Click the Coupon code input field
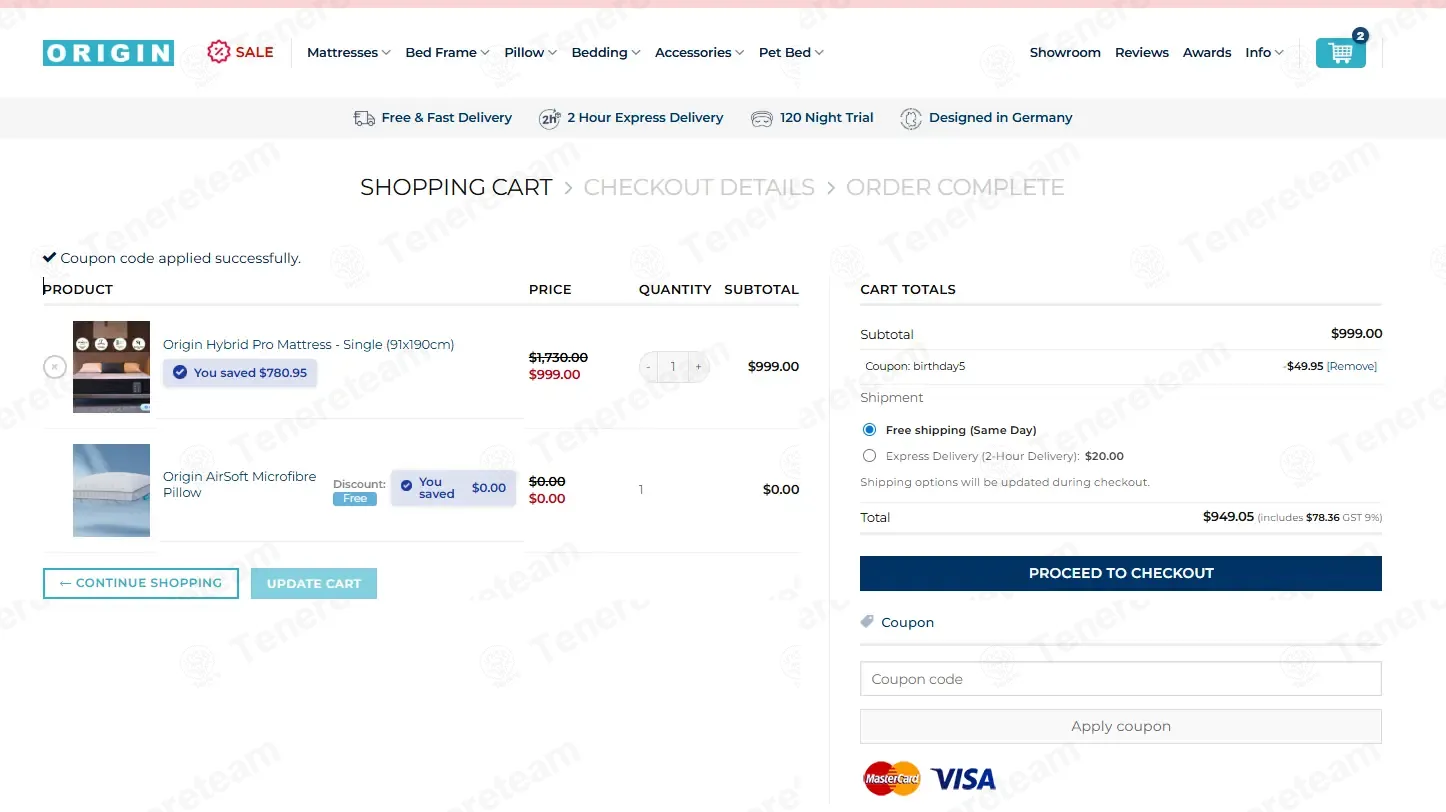 coord(1121,679)
